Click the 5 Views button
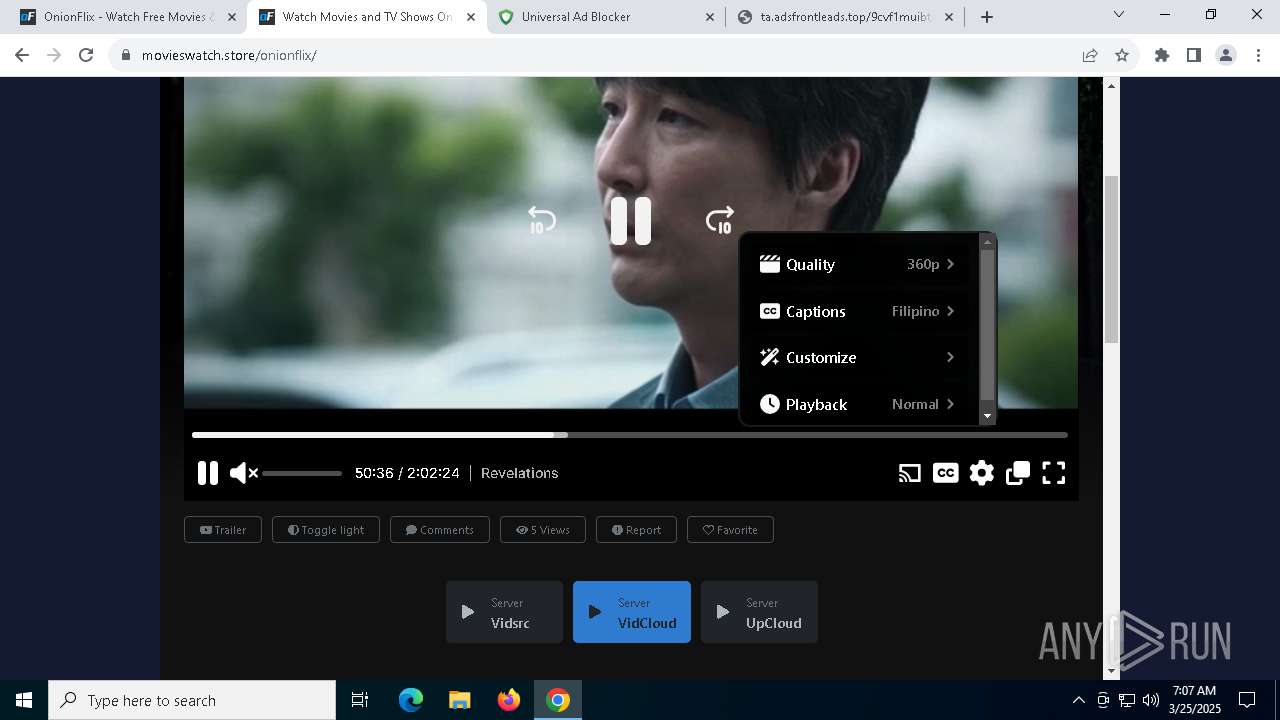Viewport: 1280px width, 720px height. [x=543, y=530]
